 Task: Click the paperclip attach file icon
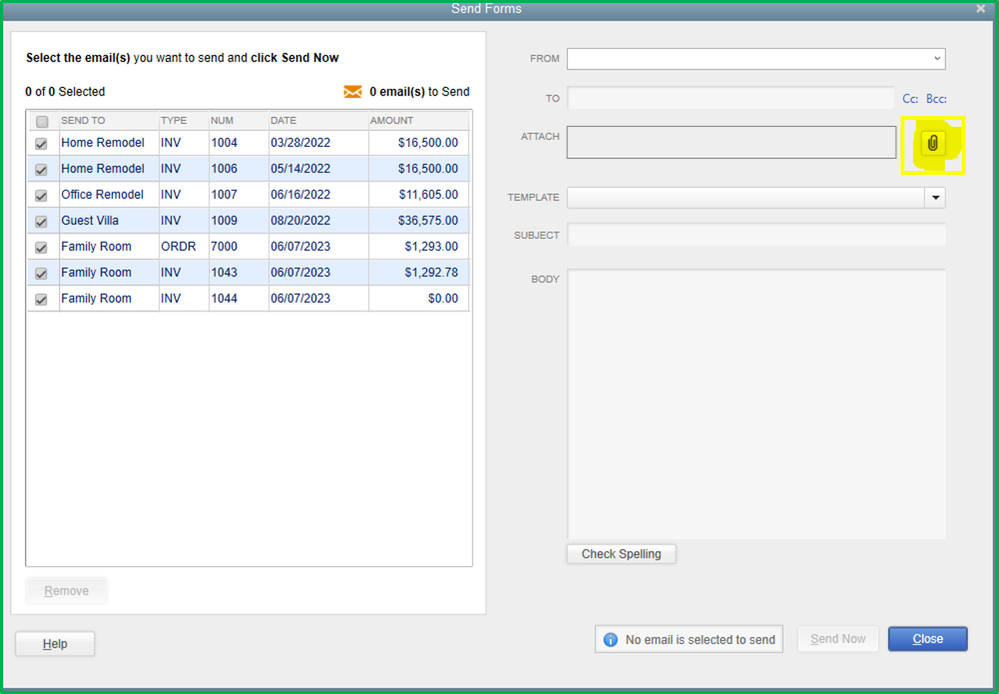pos(933,143)
